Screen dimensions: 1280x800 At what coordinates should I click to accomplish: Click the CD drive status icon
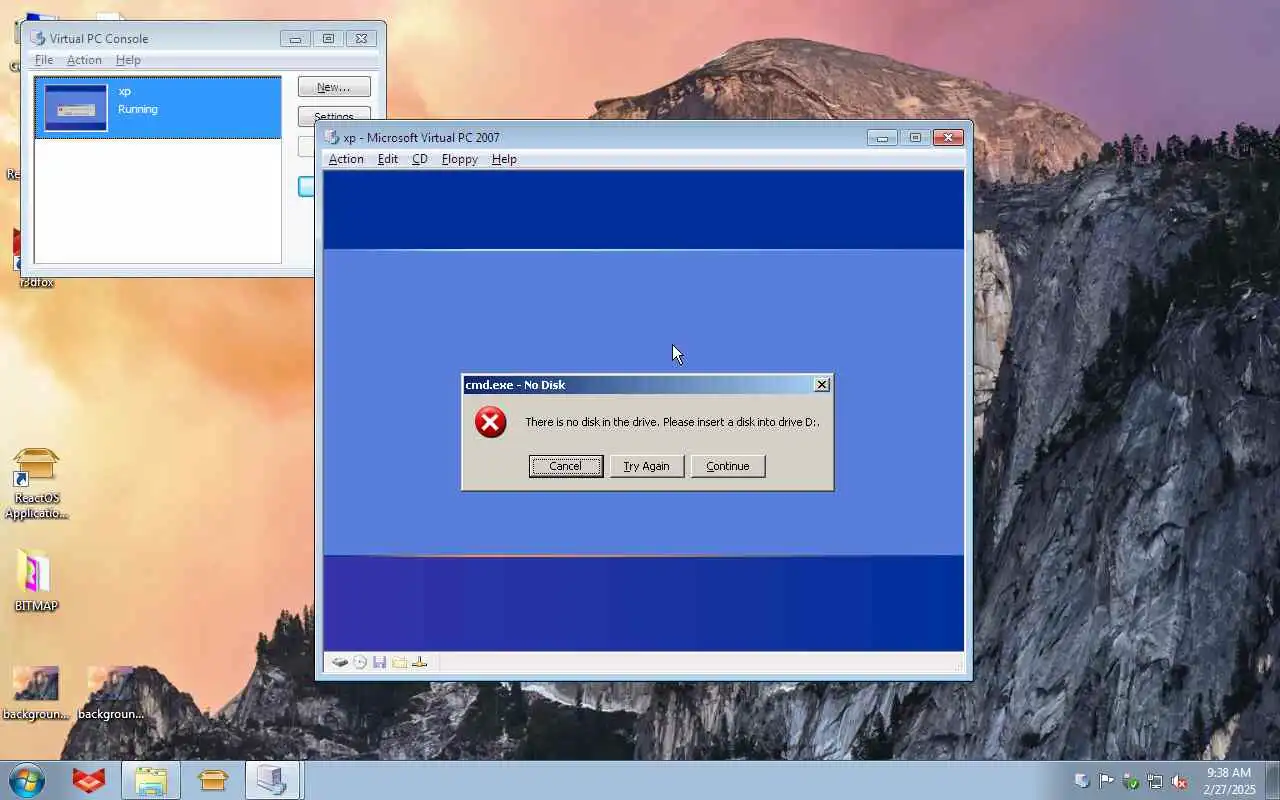click(360, 662)
